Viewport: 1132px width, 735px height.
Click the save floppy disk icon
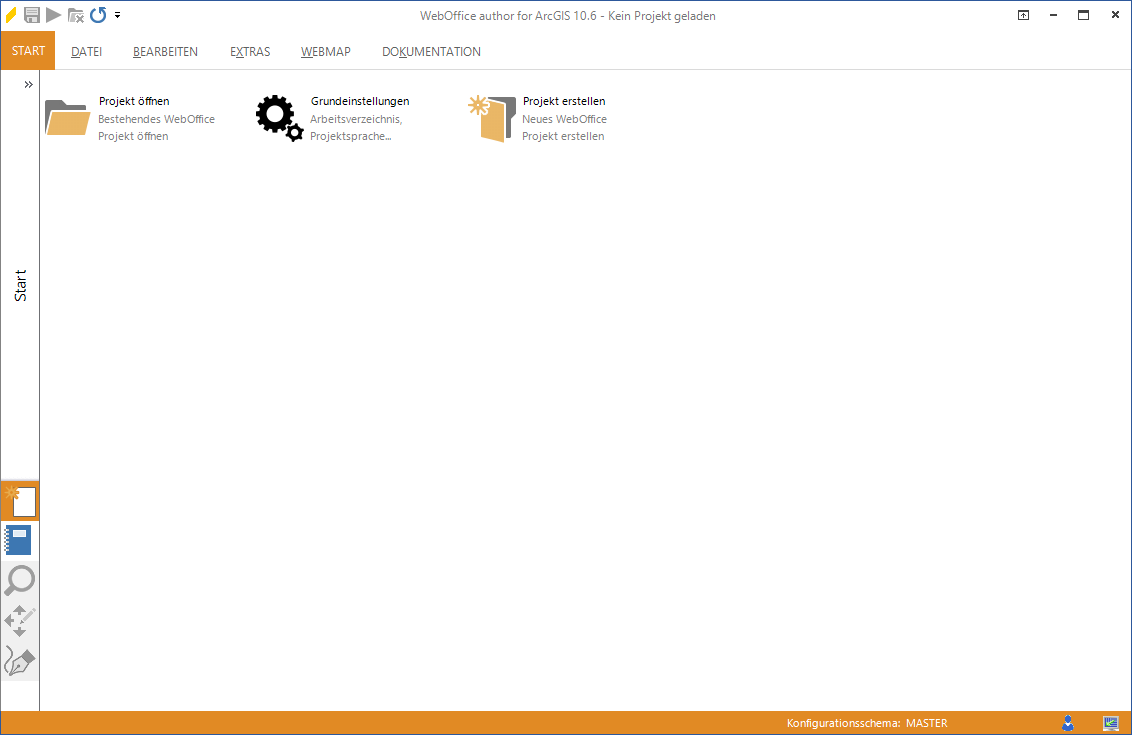[32, 14]
